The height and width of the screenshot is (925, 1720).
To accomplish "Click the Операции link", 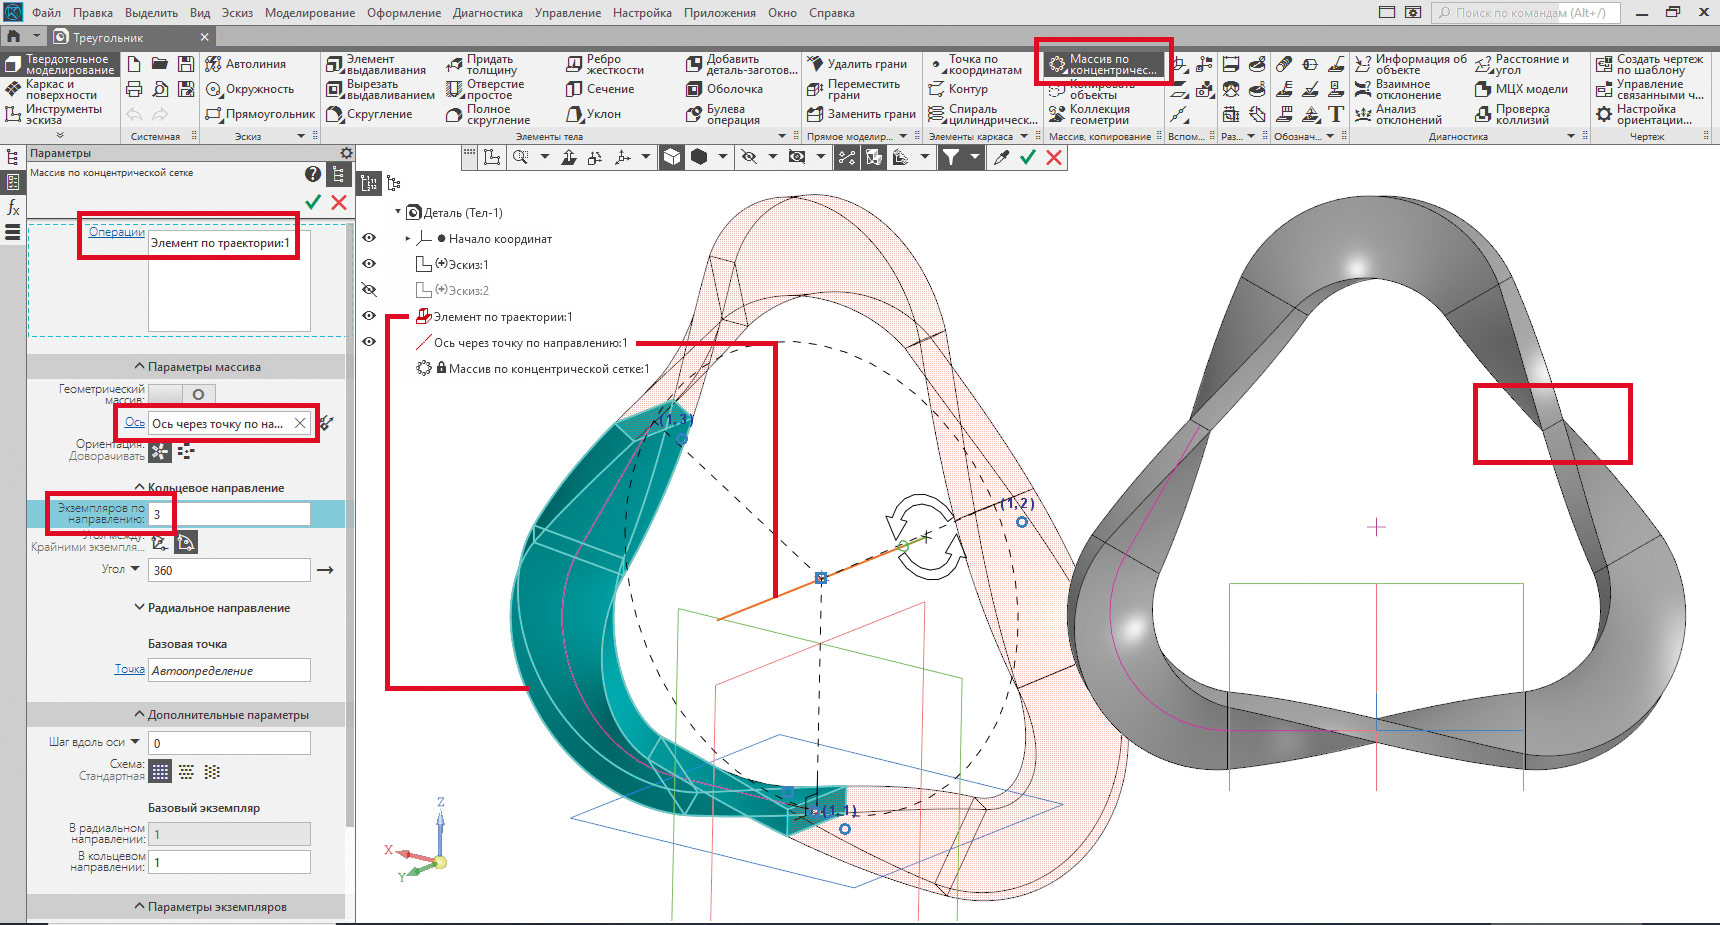I will 117,232.
